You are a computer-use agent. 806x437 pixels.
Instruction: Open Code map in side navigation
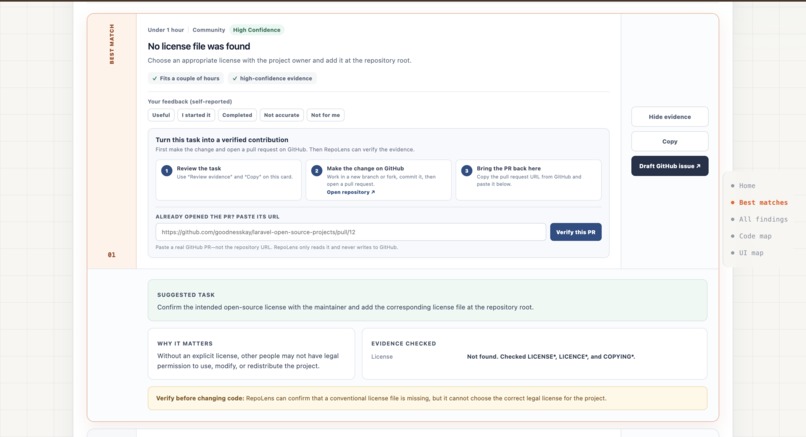755,236
